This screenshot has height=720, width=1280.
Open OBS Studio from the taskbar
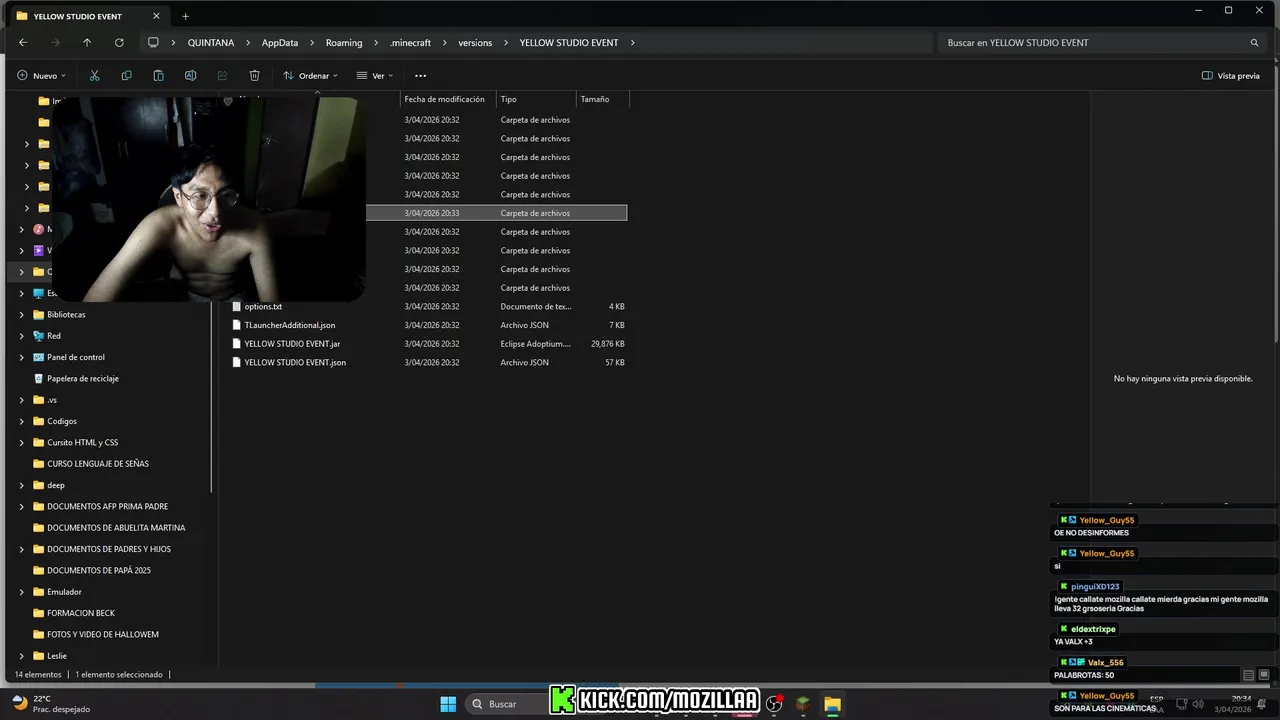pyautogui.click(x=774, y=704)
